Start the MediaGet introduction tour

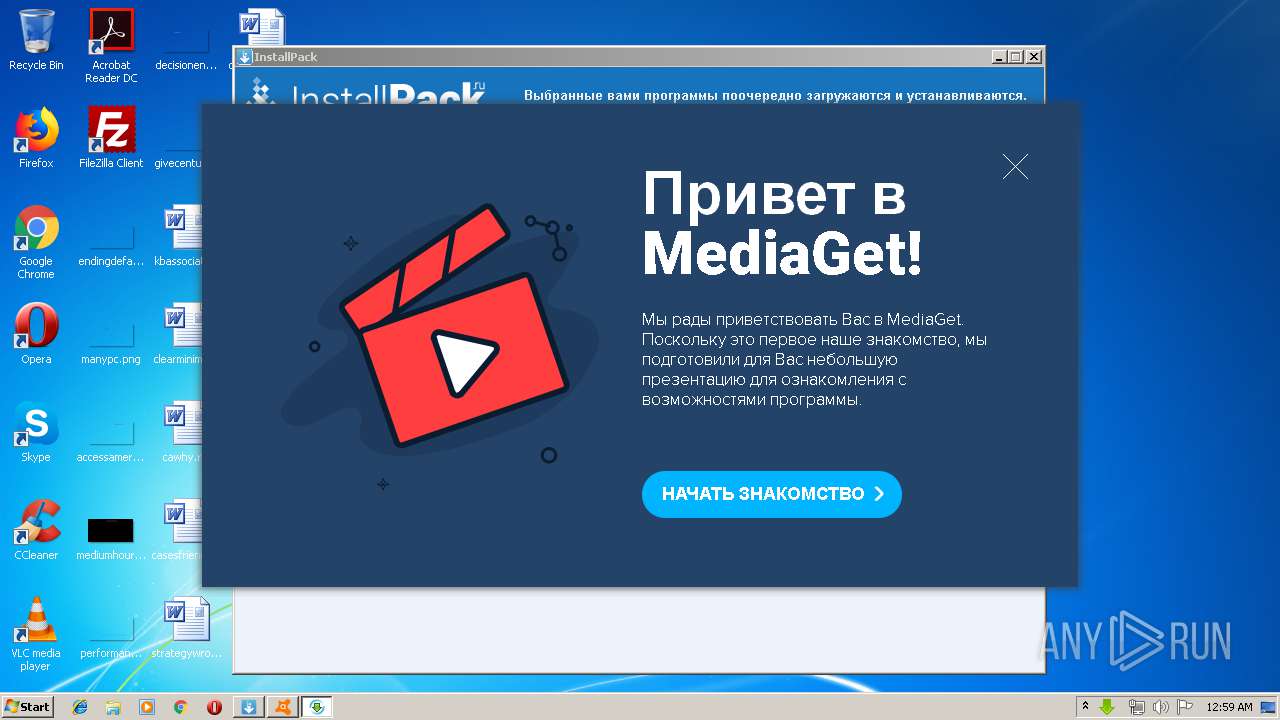[771, 494]
